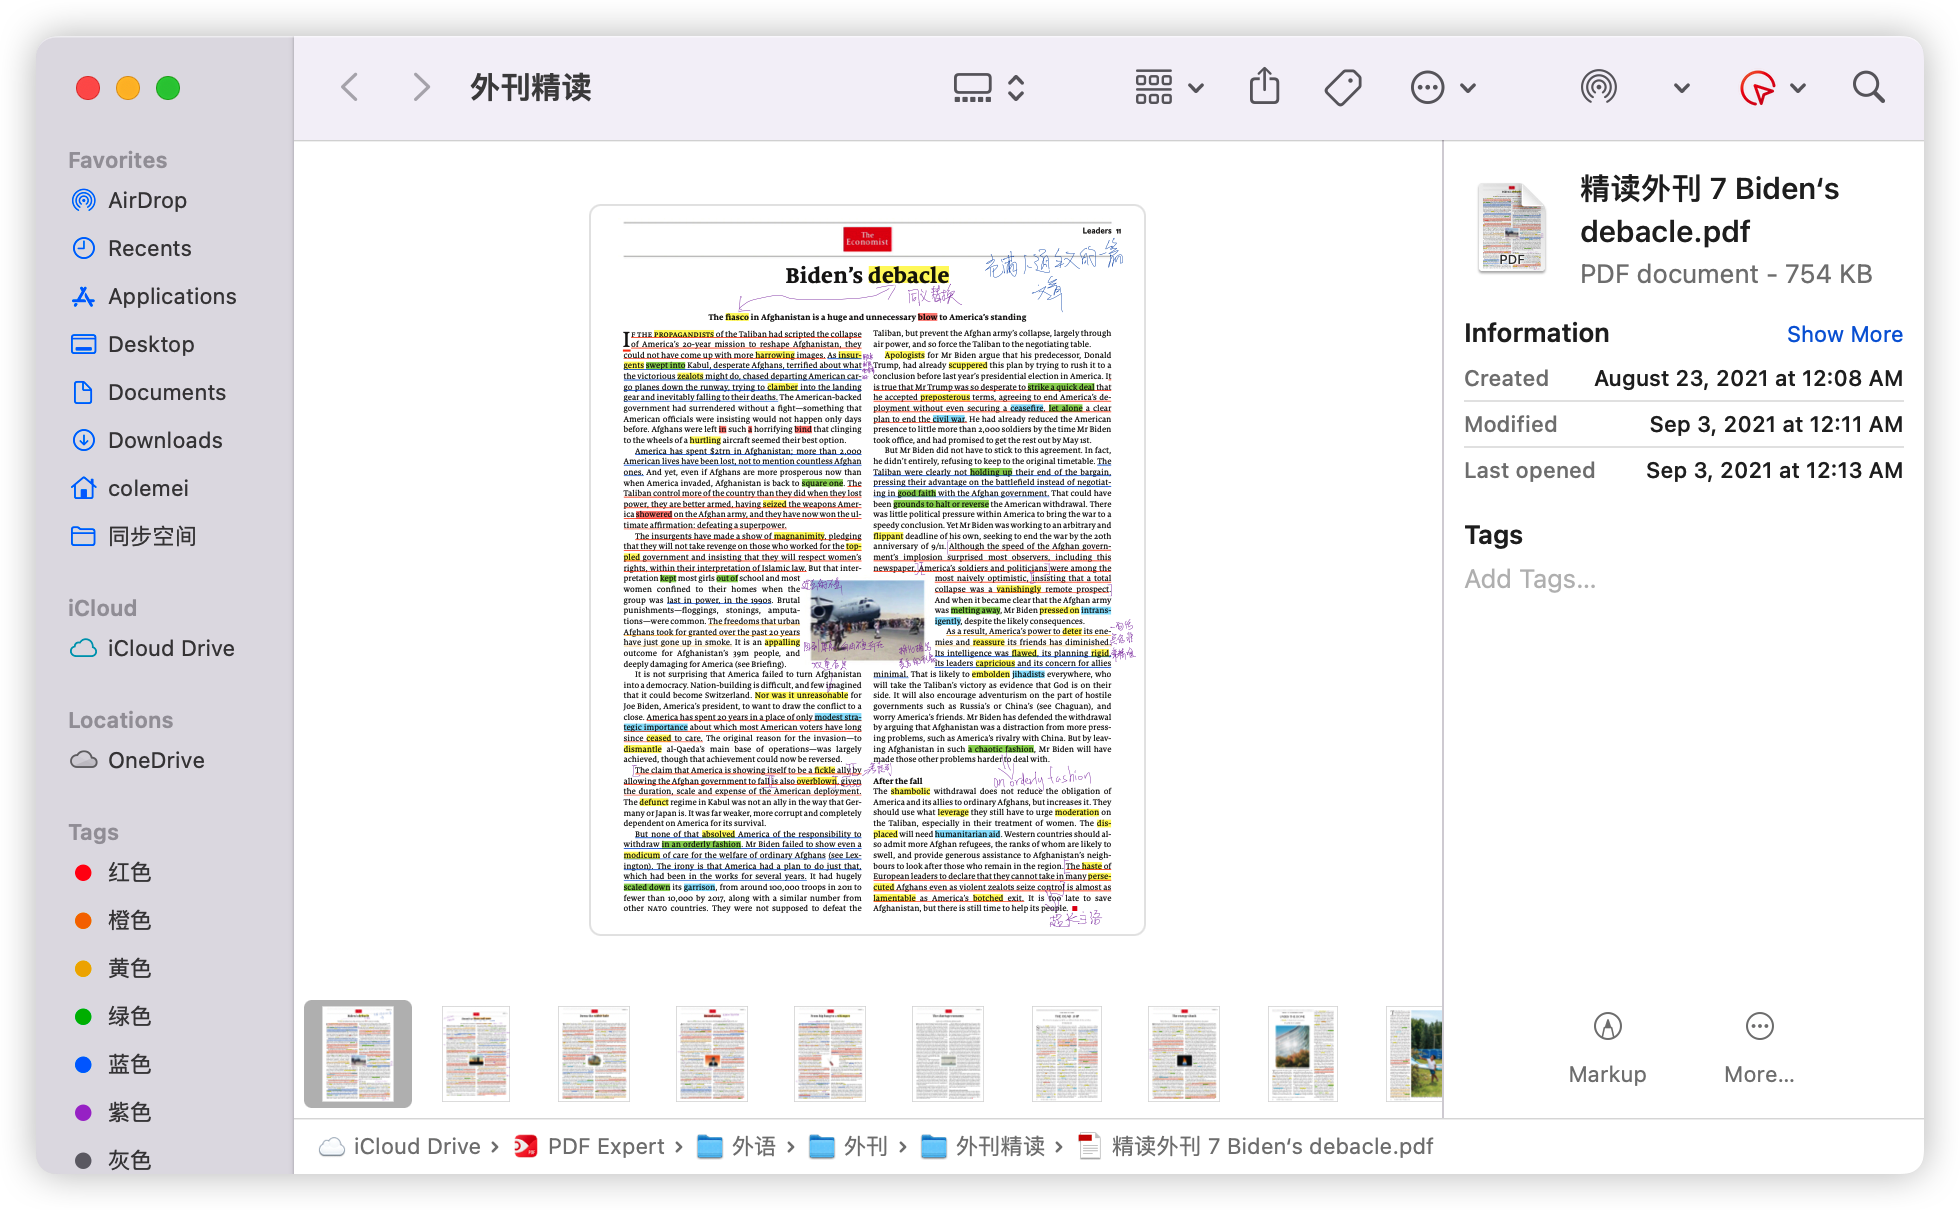Viewport: 1960px width, 1210px height.
Task: Click the AirDrop toolbar icon
Action: 1599,88
